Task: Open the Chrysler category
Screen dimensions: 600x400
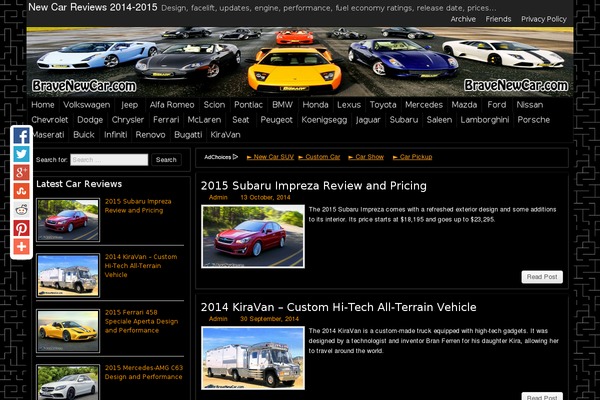Action: coord(128,120)
